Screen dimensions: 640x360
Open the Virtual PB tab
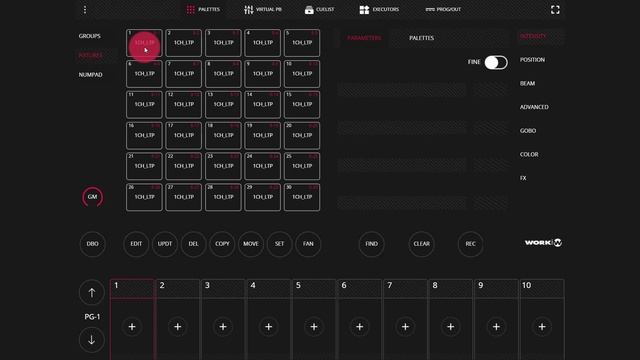click(x=263, y=9)
